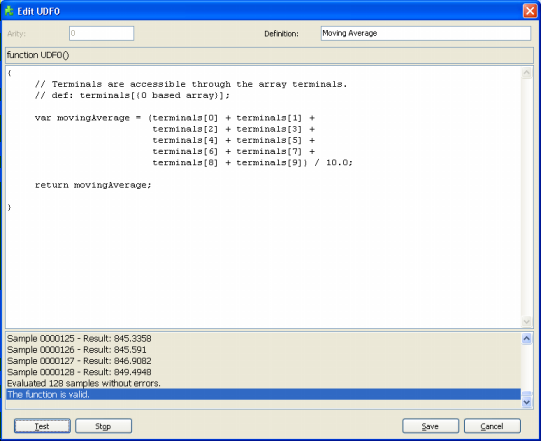Click the code editor scroll down arrow

pyautogui.click(x=527, y=322)
